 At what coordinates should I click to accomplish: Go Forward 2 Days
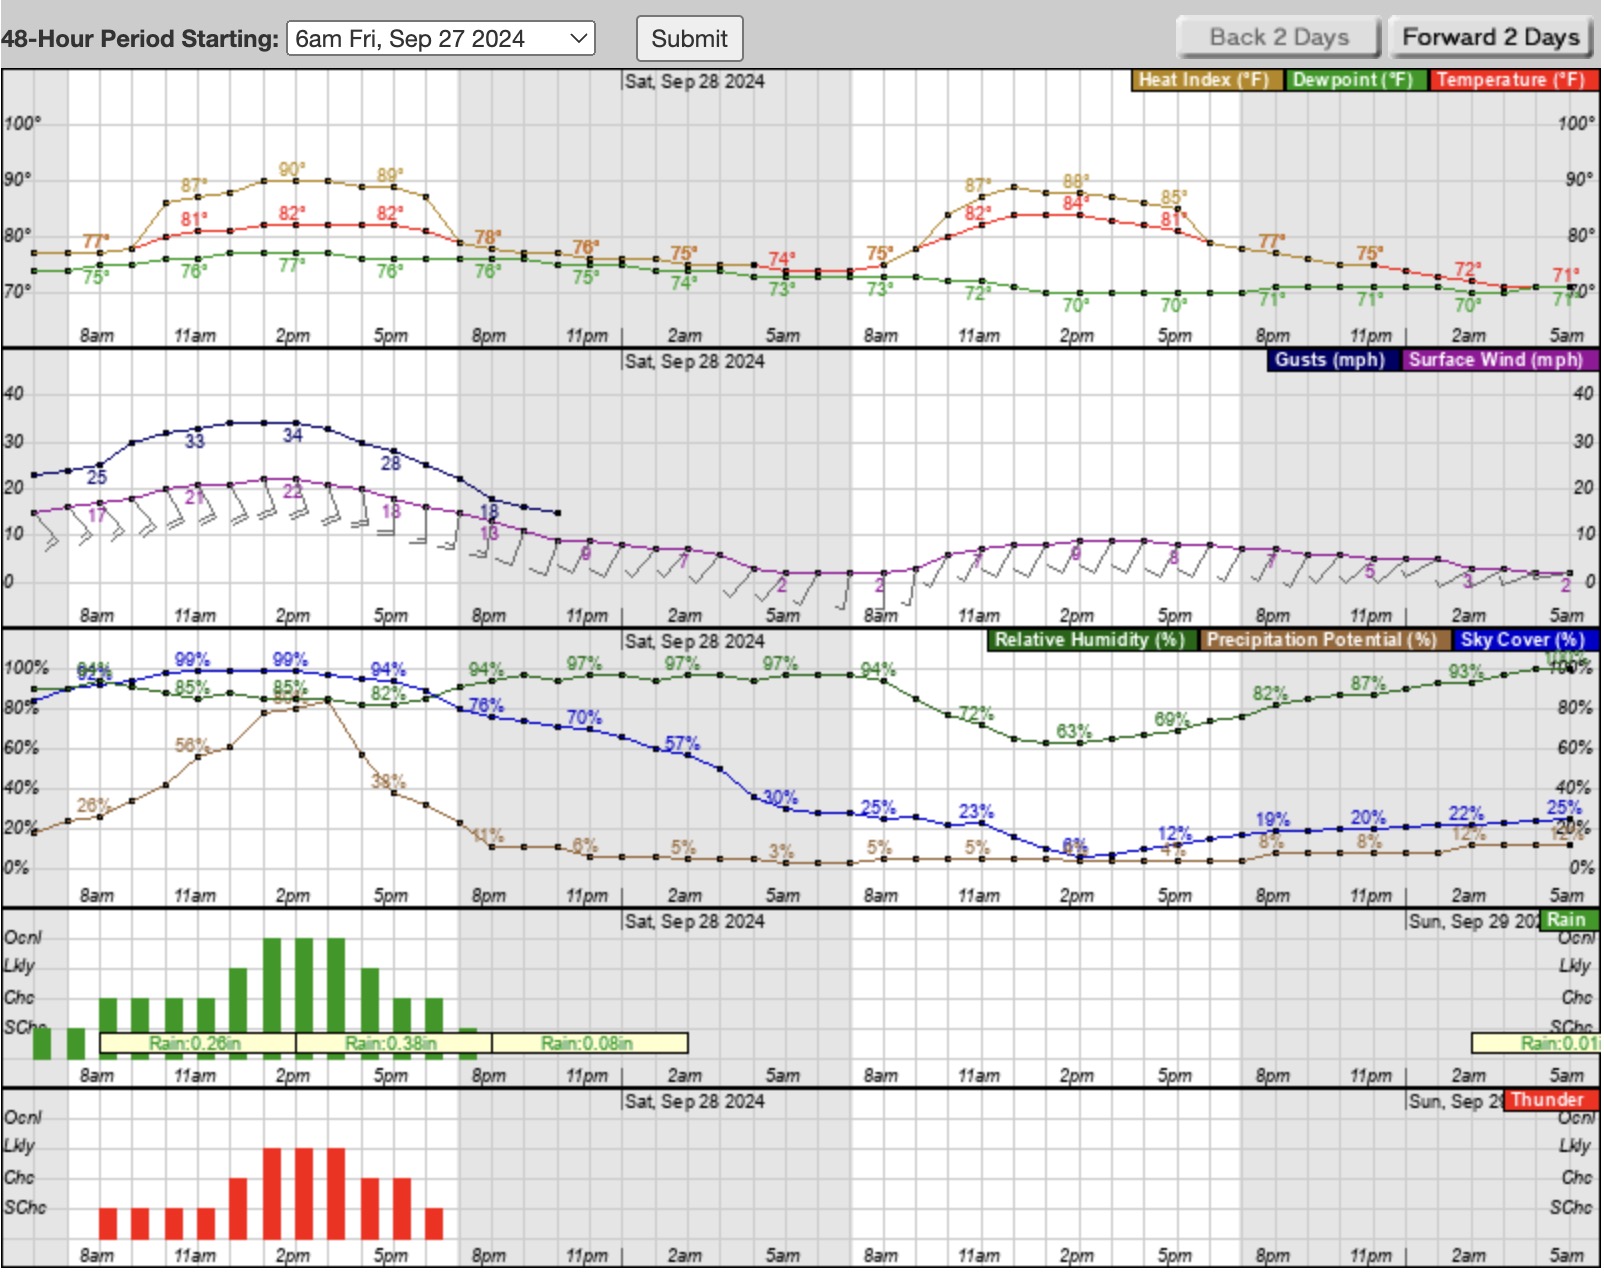click(1490, 37)
